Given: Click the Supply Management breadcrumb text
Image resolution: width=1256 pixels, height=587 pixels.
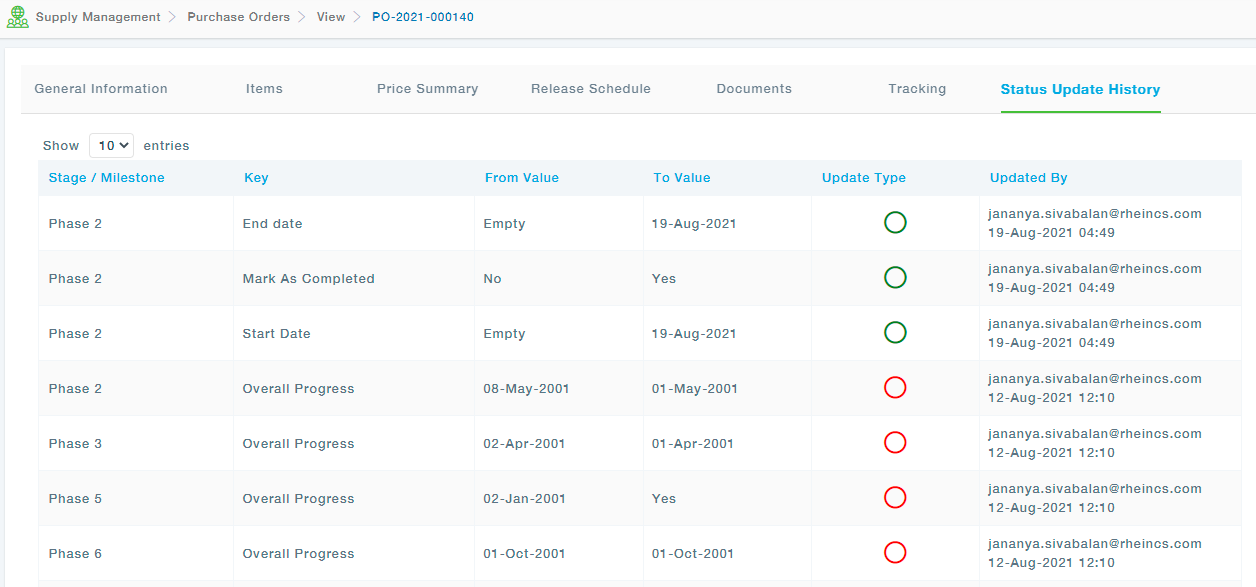Looking at the screenshot, I should 98,17.
